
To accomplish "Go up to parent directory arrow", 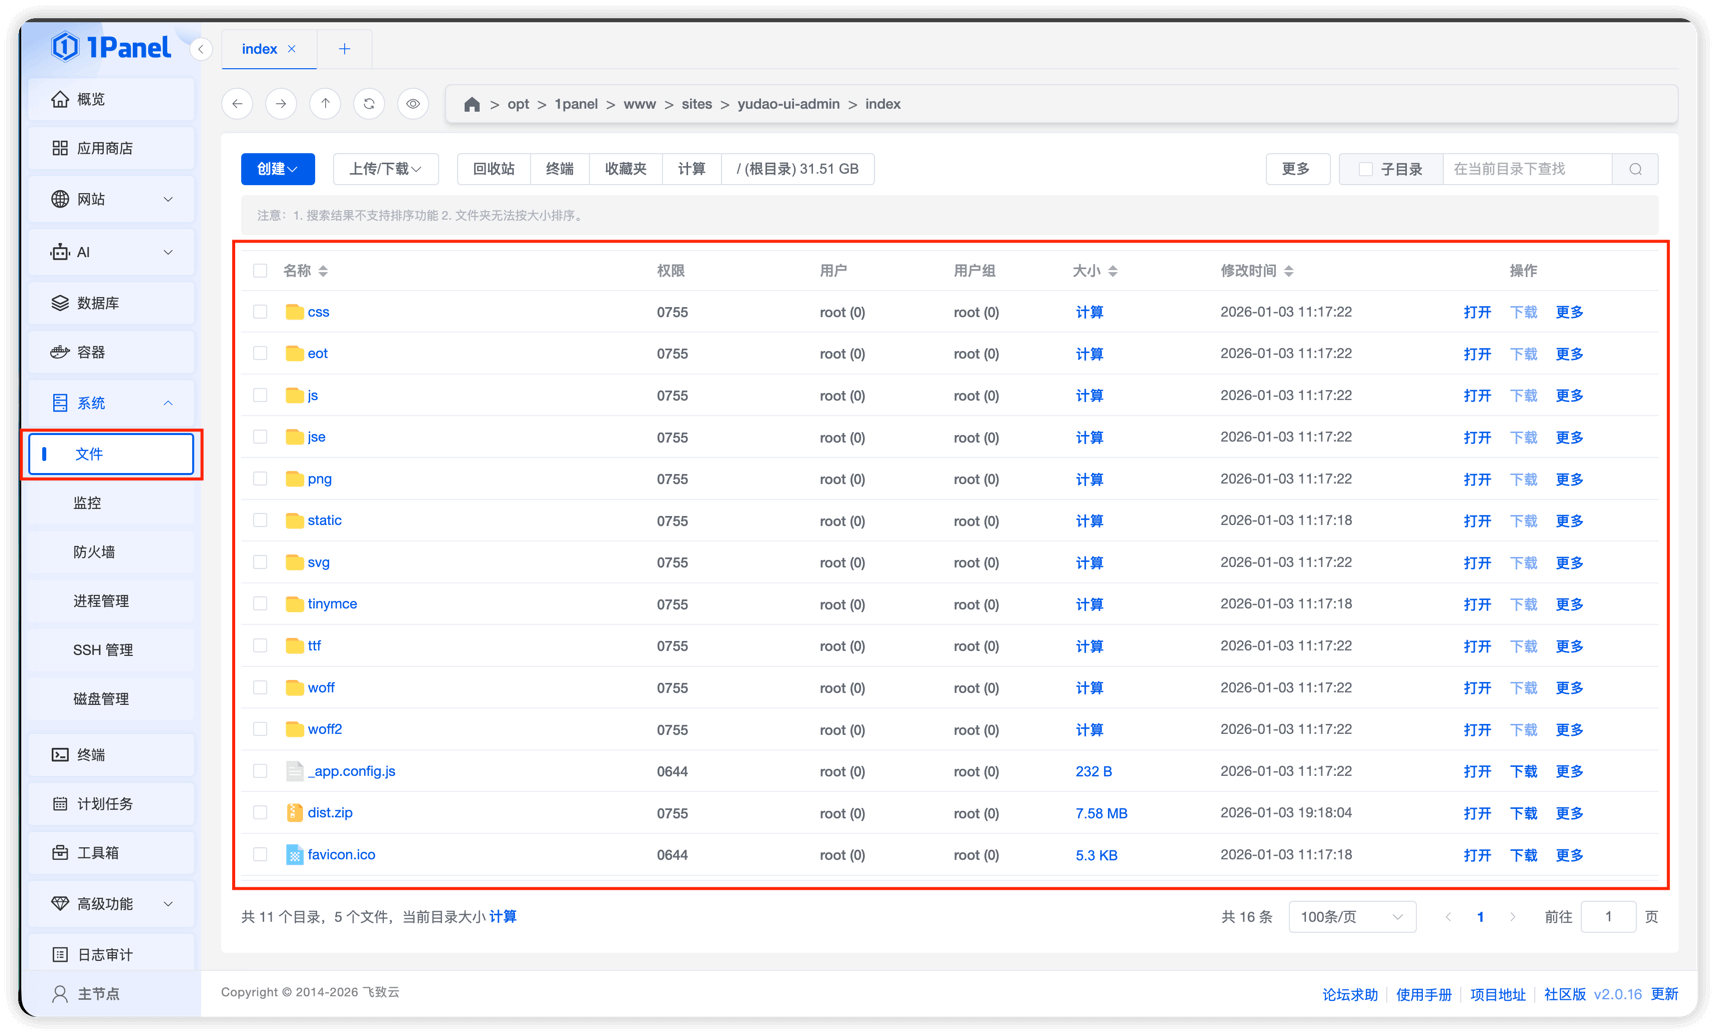I will click(x=325, y=104).
